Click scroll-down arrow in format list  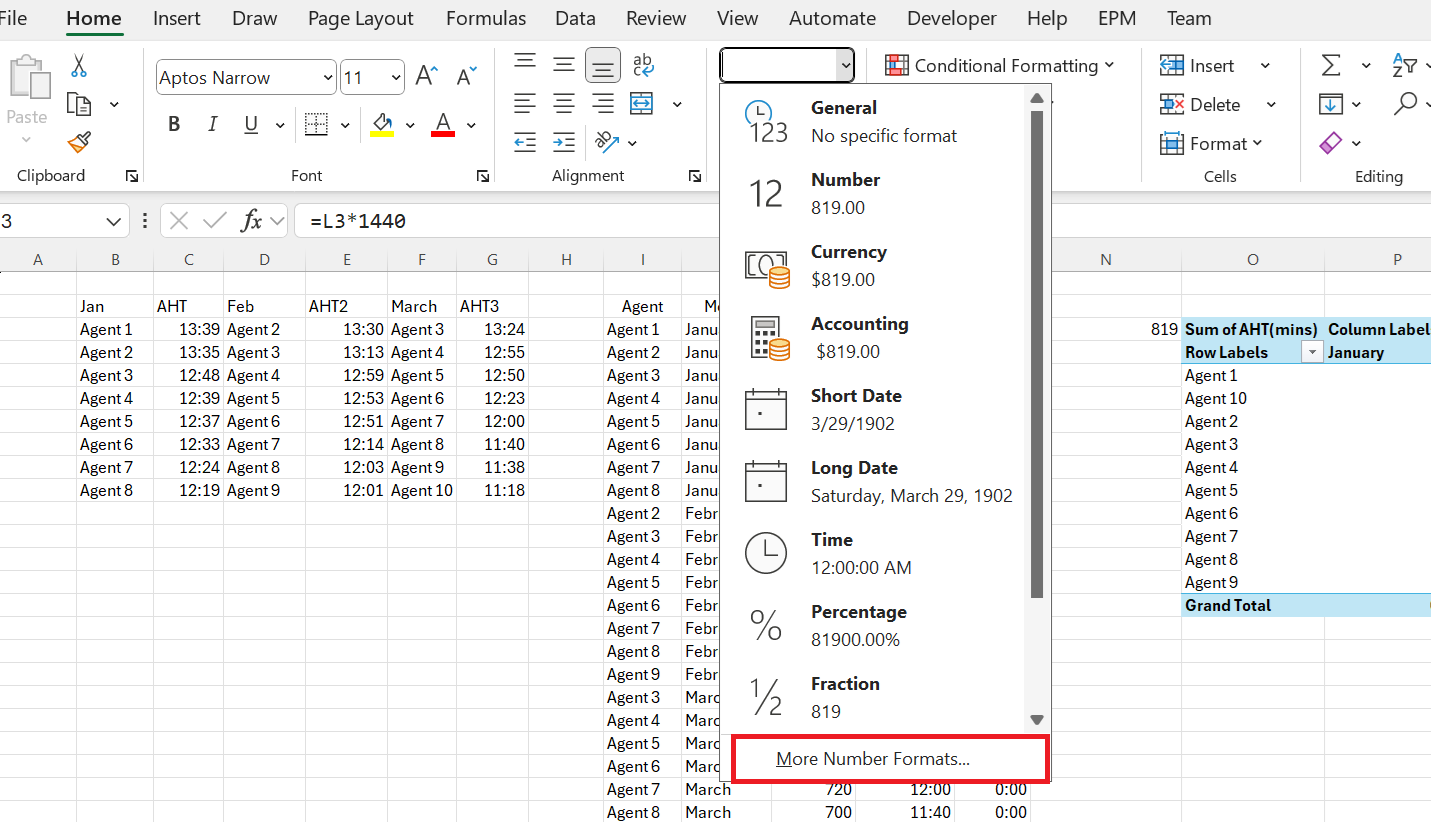tap(1037, 719)
